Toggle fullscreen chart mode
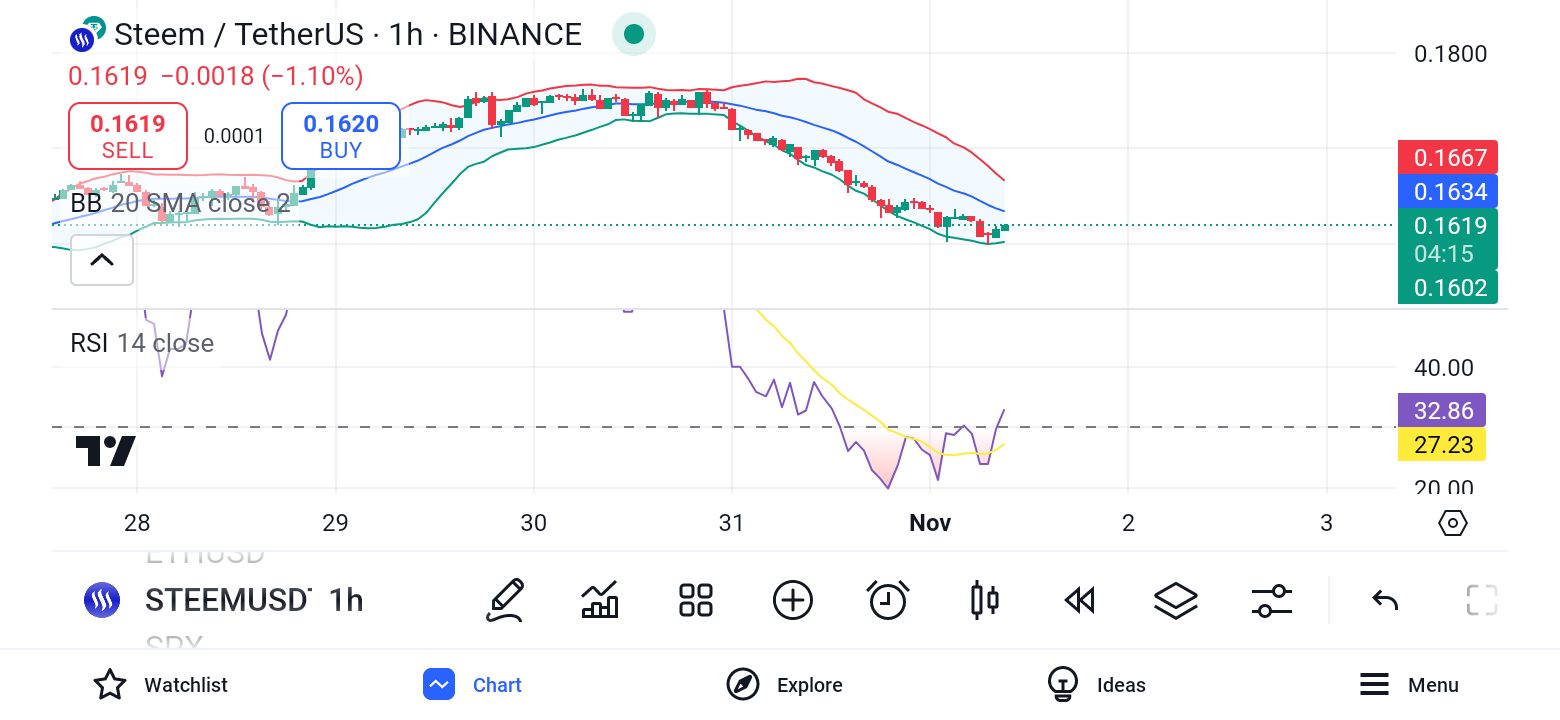 click(1481, 600)
